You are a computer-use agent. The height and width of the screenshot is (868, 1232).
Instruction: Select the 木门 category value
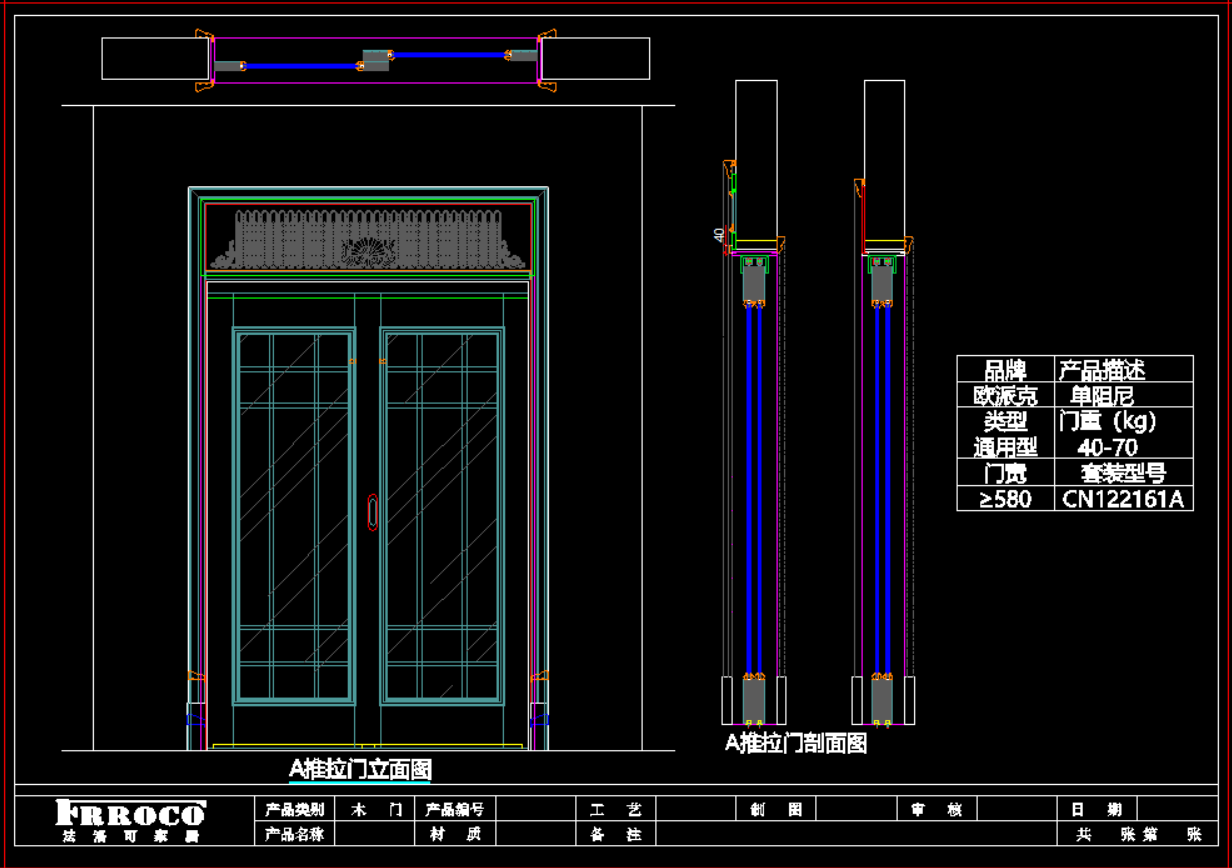pyautogui.click(x=376, y=809)
